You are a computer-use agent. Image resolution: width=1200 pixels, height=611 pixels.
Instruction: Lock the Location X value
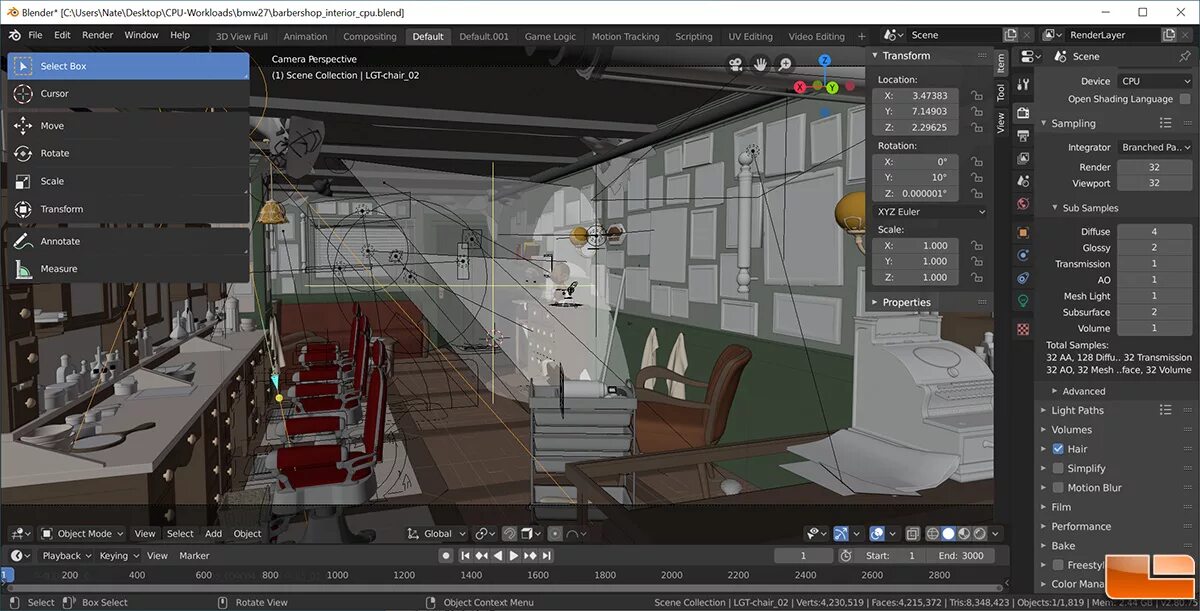[977, 96]
